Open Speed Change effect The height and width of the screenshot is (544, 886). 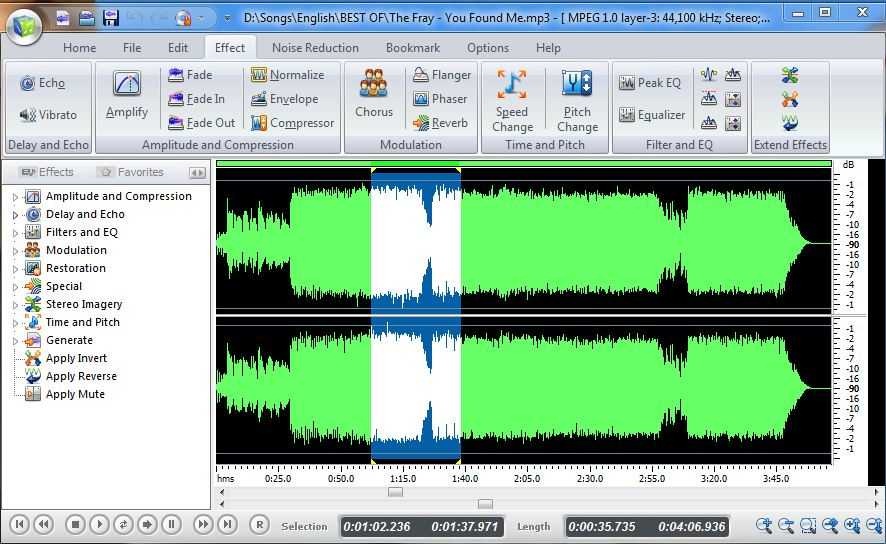512,99
